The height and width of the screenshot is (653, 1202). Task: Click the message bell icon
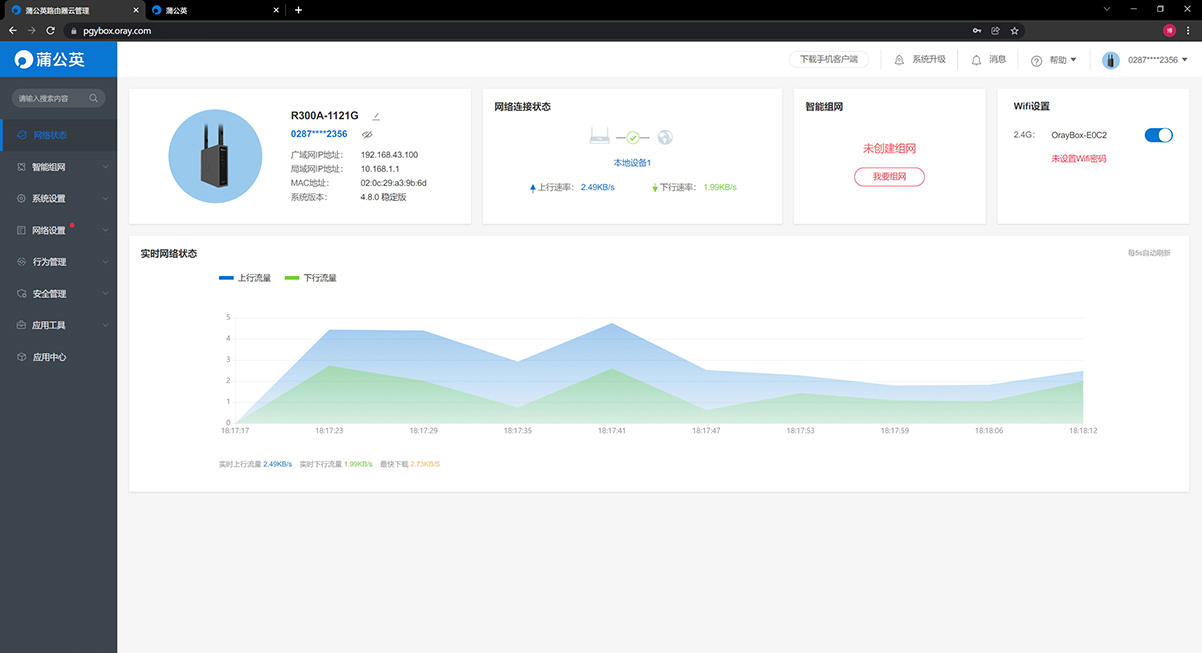976,60
